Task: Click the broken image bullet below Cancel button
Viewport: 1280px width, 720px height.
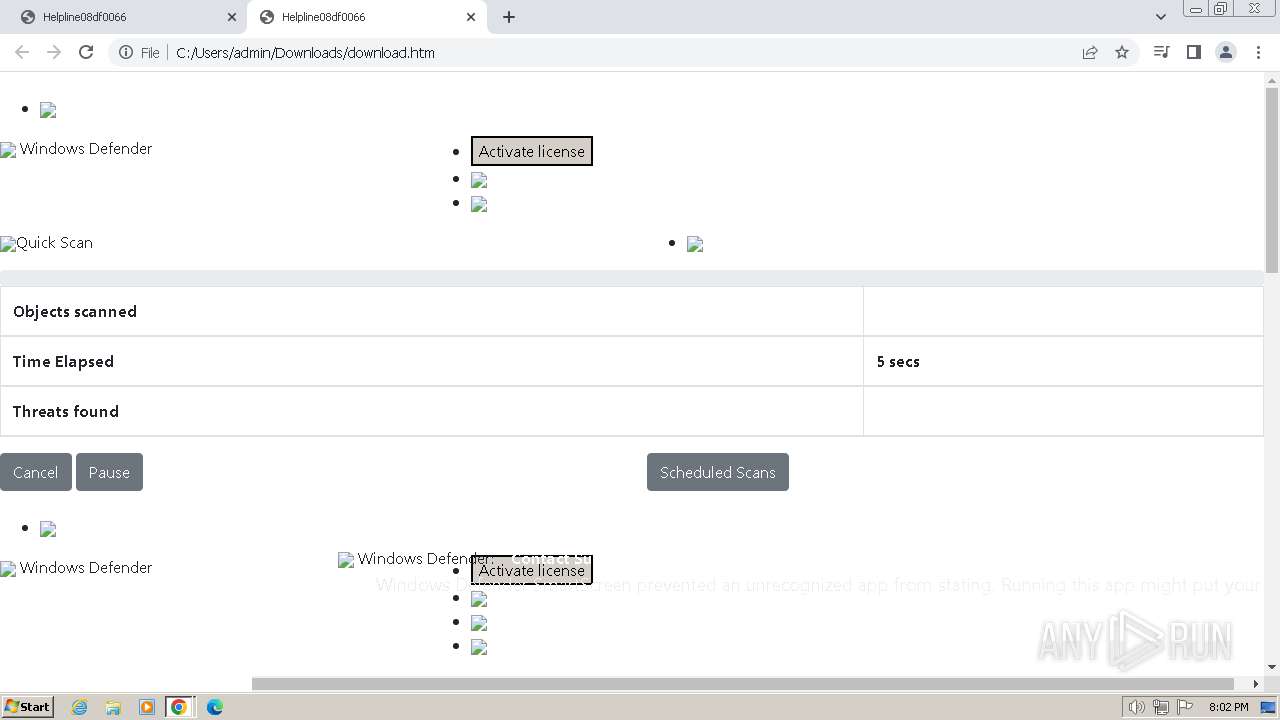Action: 48,529
